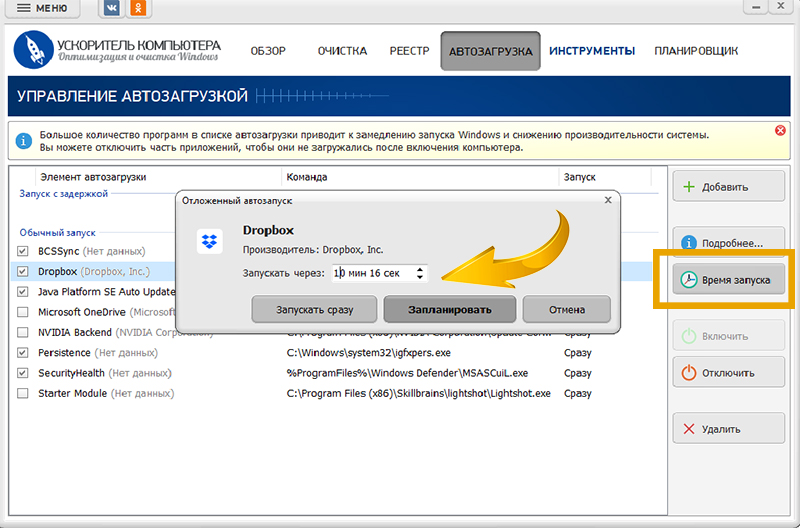Toggle the BCSSync checkbox

click(22, 251)
